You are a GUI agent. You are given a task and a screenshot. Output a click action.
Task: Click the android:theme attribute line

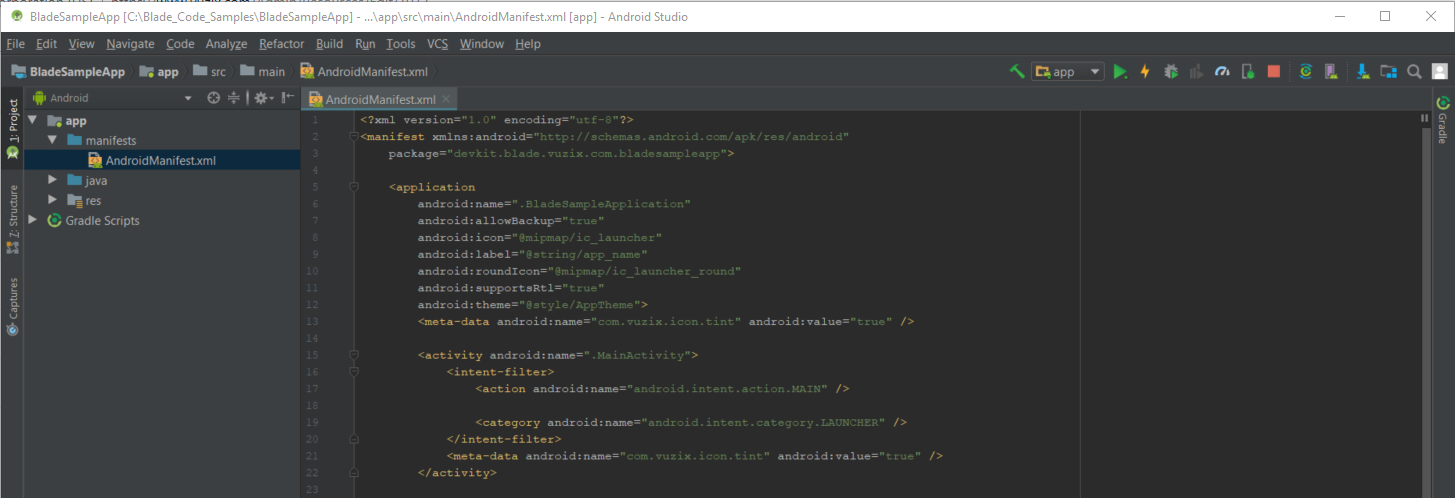tap(533, 305)
